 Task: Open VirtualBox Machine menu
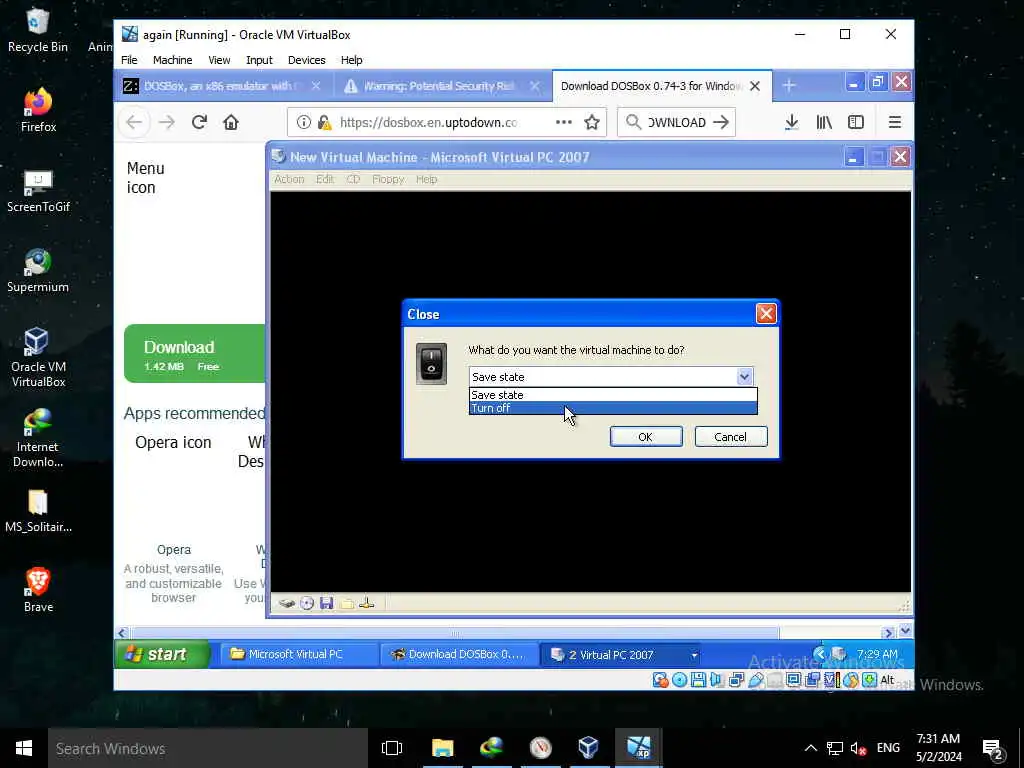click(x=172, y=60)
